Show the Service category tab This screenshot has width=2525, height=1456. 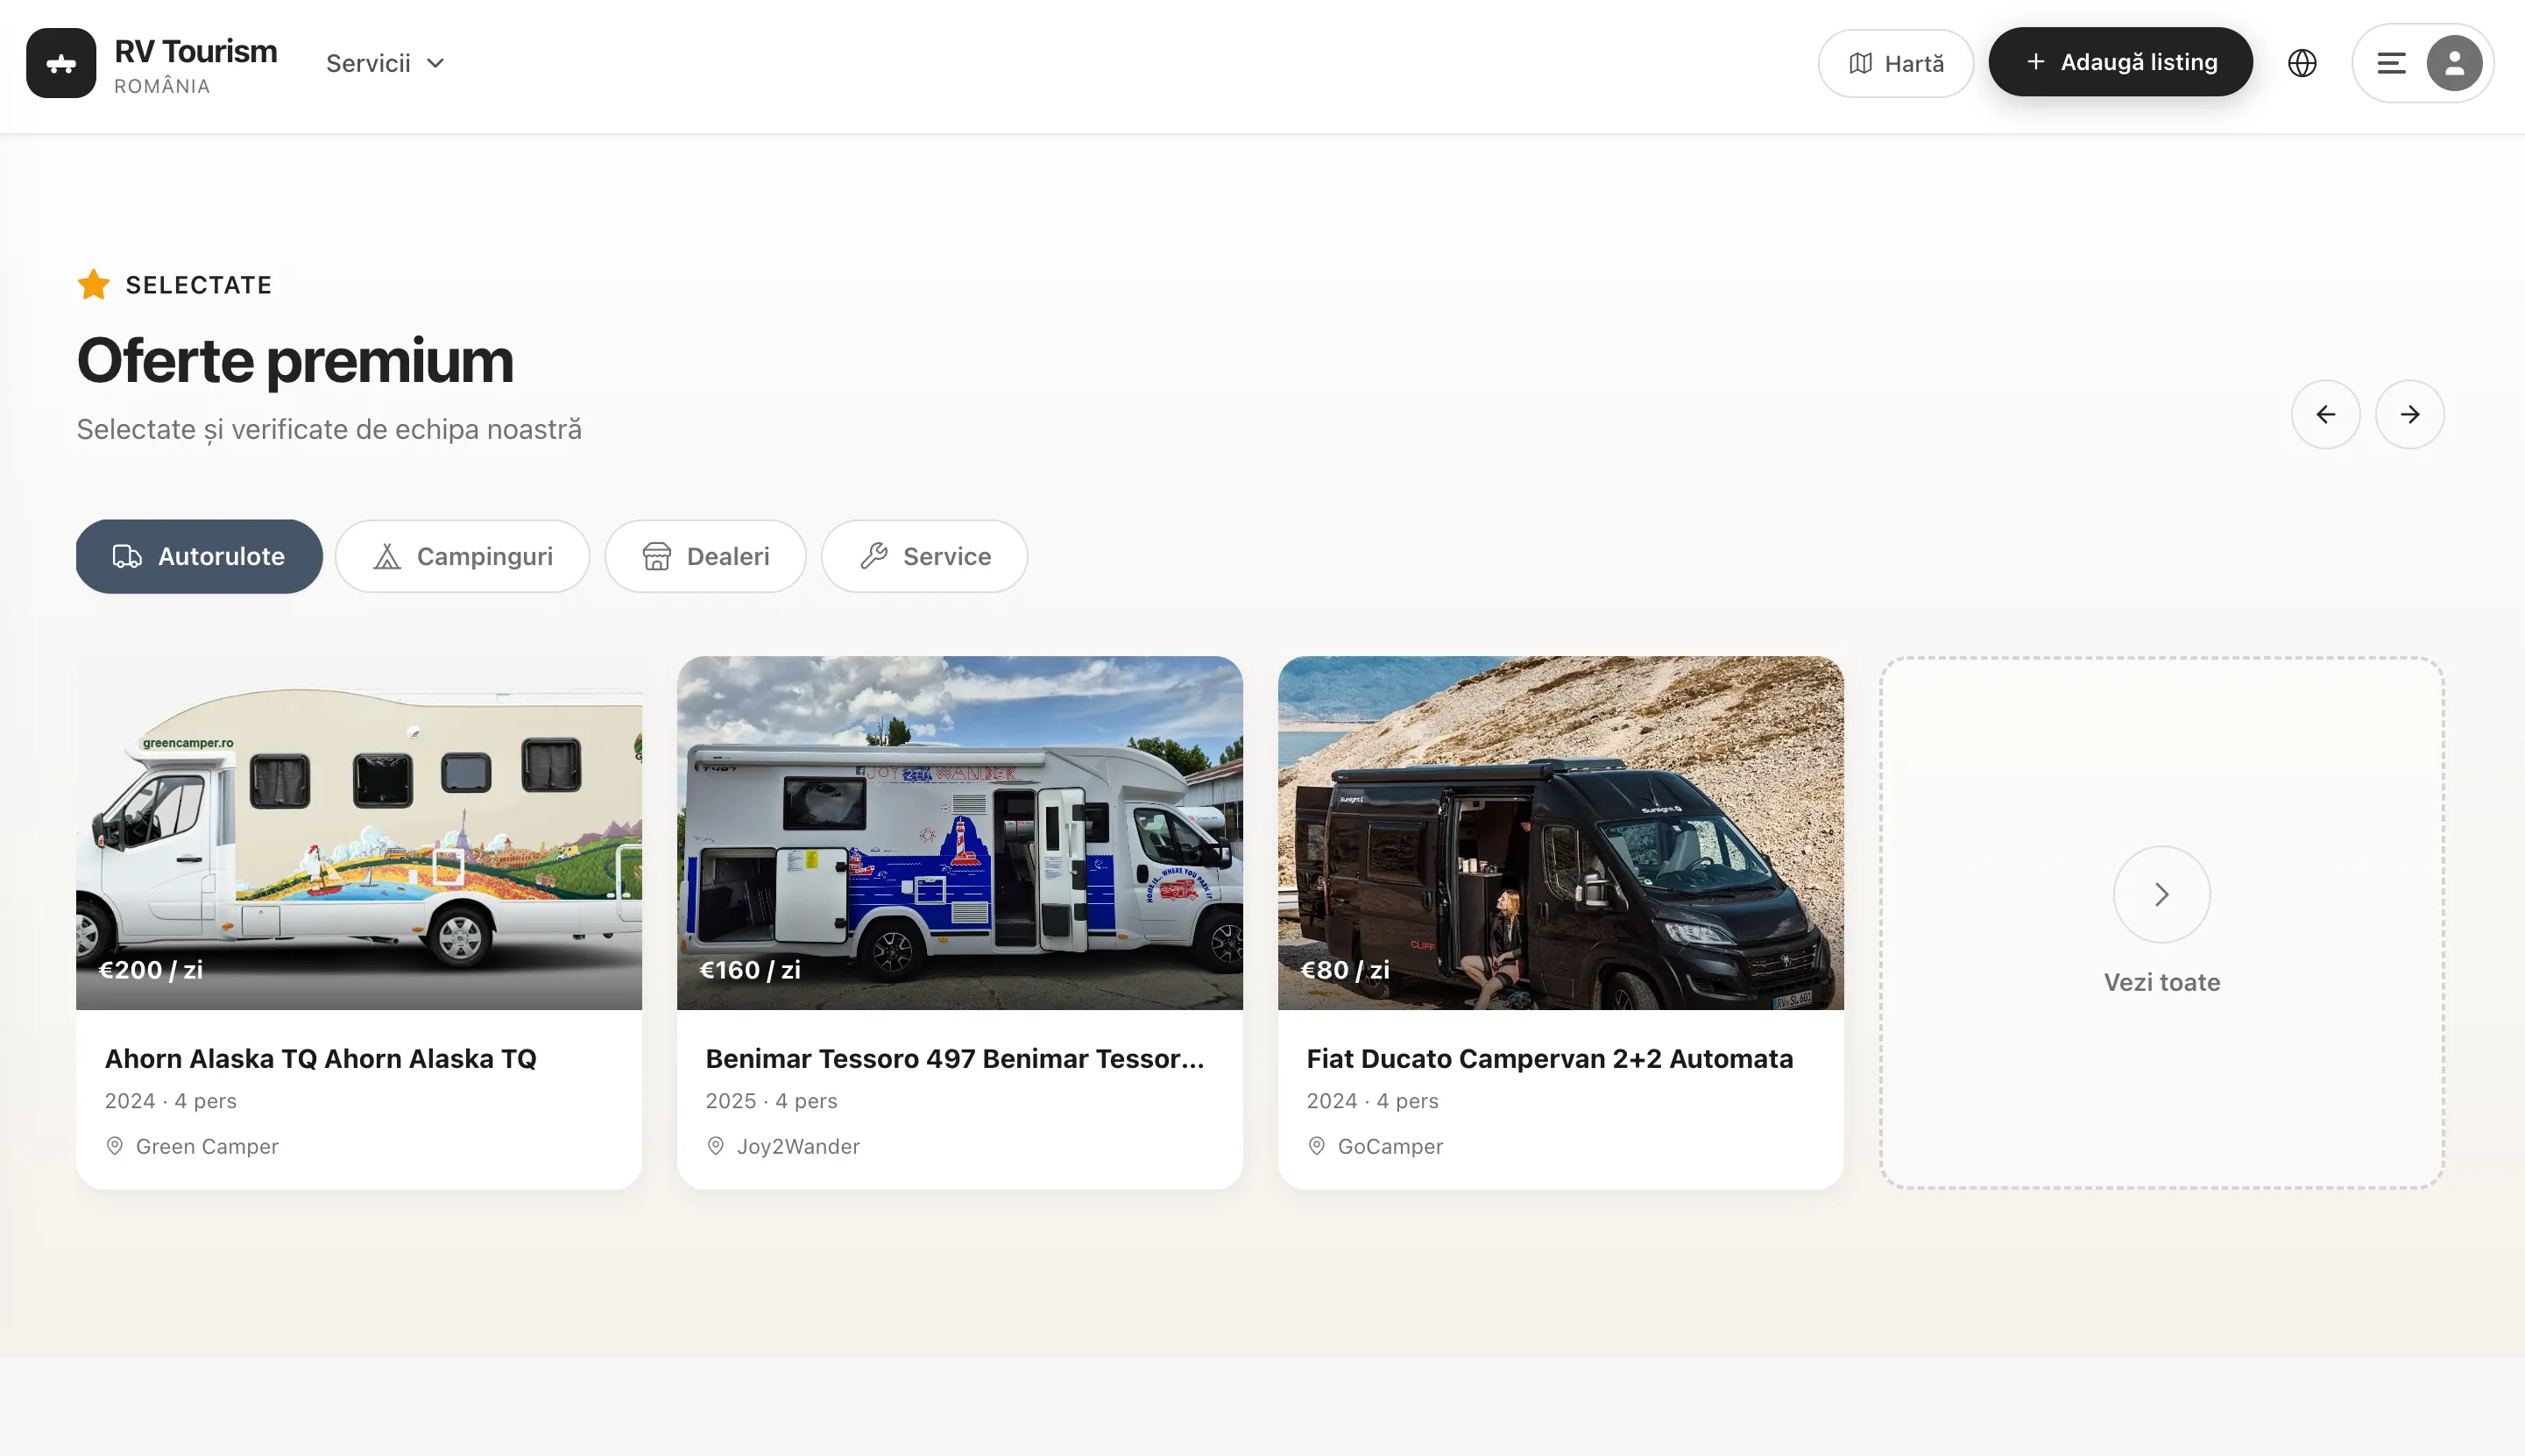[924, 556]
